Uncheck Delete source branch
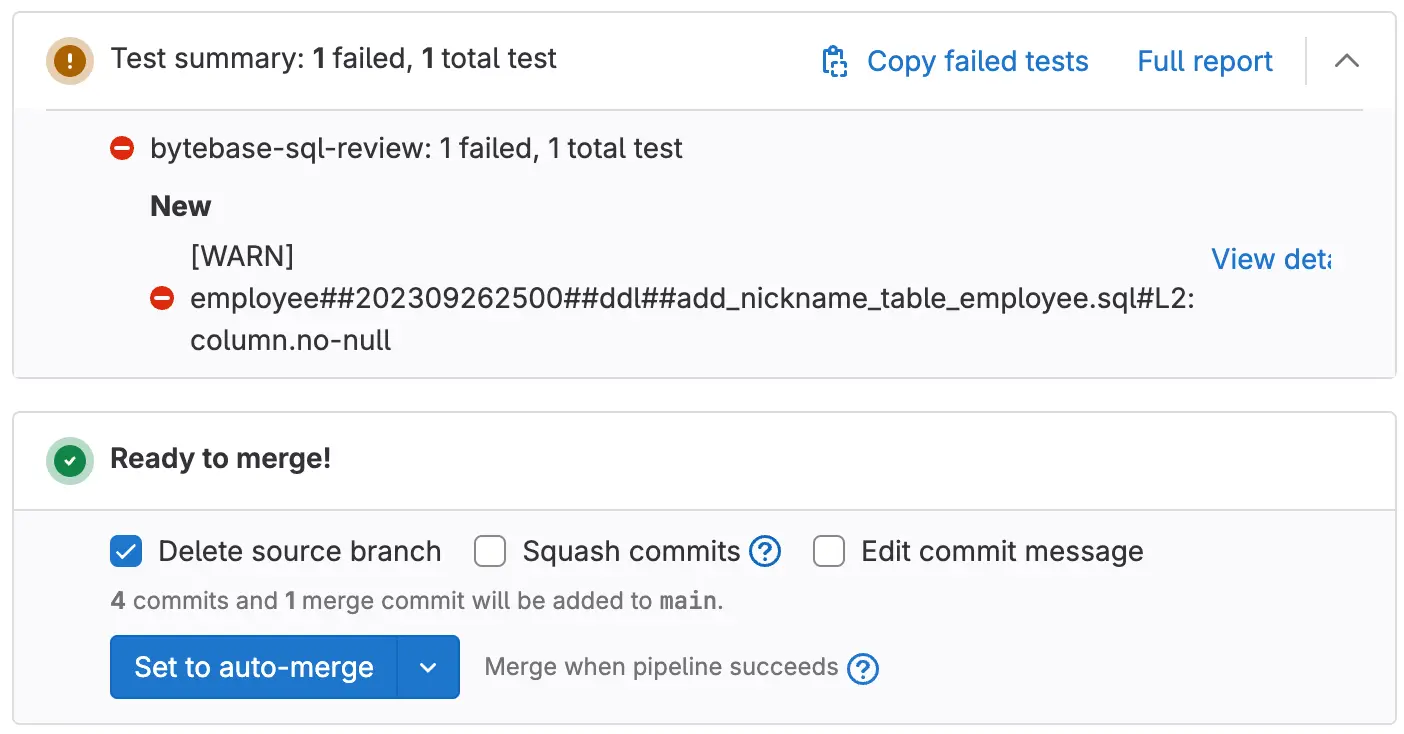Image resolution: width=1404 pixels, height=734 pixels. (x=125, y=551)
